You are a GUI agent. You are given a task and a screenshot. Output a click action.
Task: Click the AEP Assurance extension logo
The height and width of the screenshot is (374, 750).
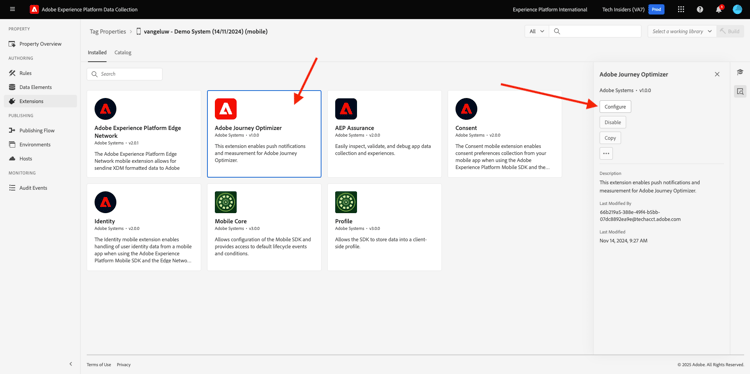[346, 109]
